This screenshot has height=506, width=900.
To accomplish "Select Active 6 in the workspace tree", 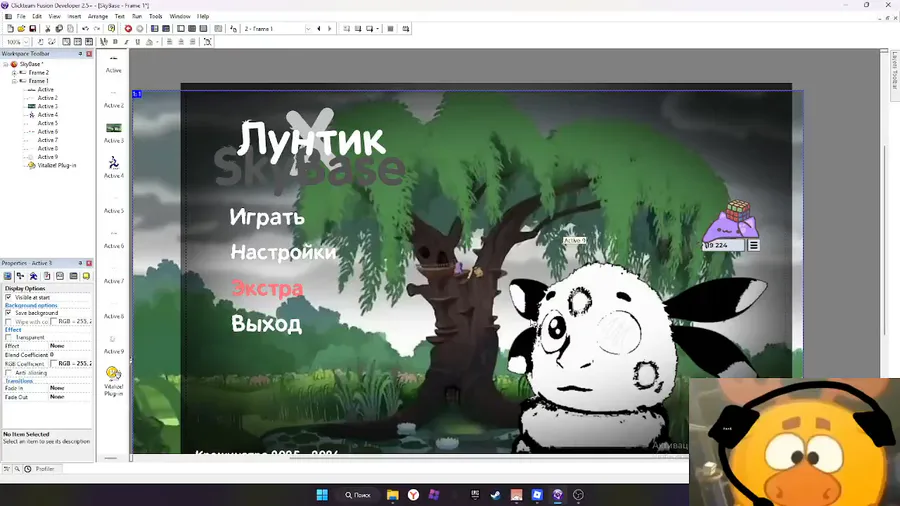I will (47, 132).
